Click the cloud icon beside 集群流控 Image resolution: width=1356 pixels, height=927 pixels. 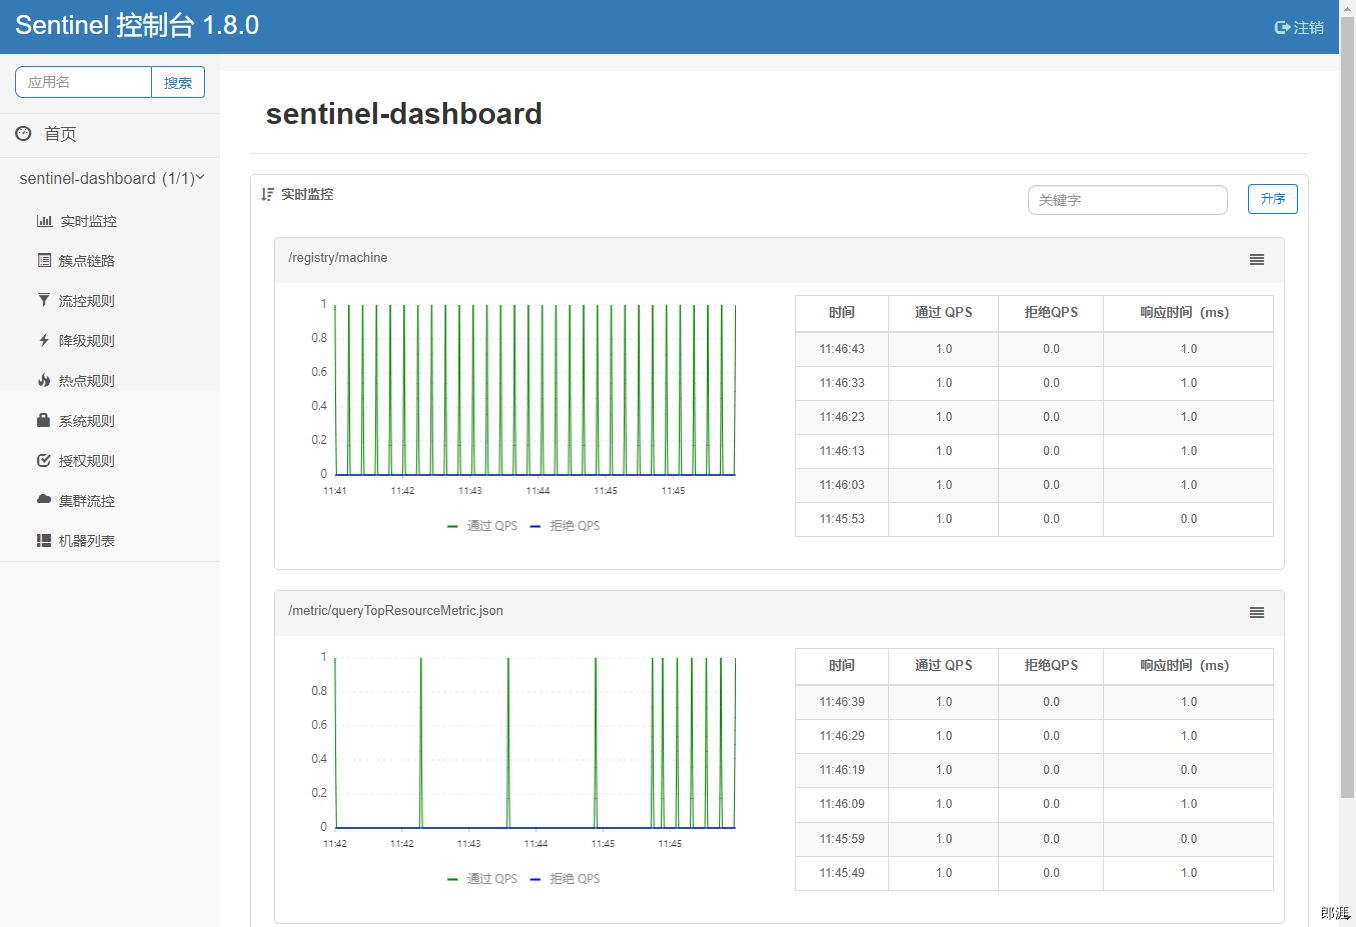point(44,499)
